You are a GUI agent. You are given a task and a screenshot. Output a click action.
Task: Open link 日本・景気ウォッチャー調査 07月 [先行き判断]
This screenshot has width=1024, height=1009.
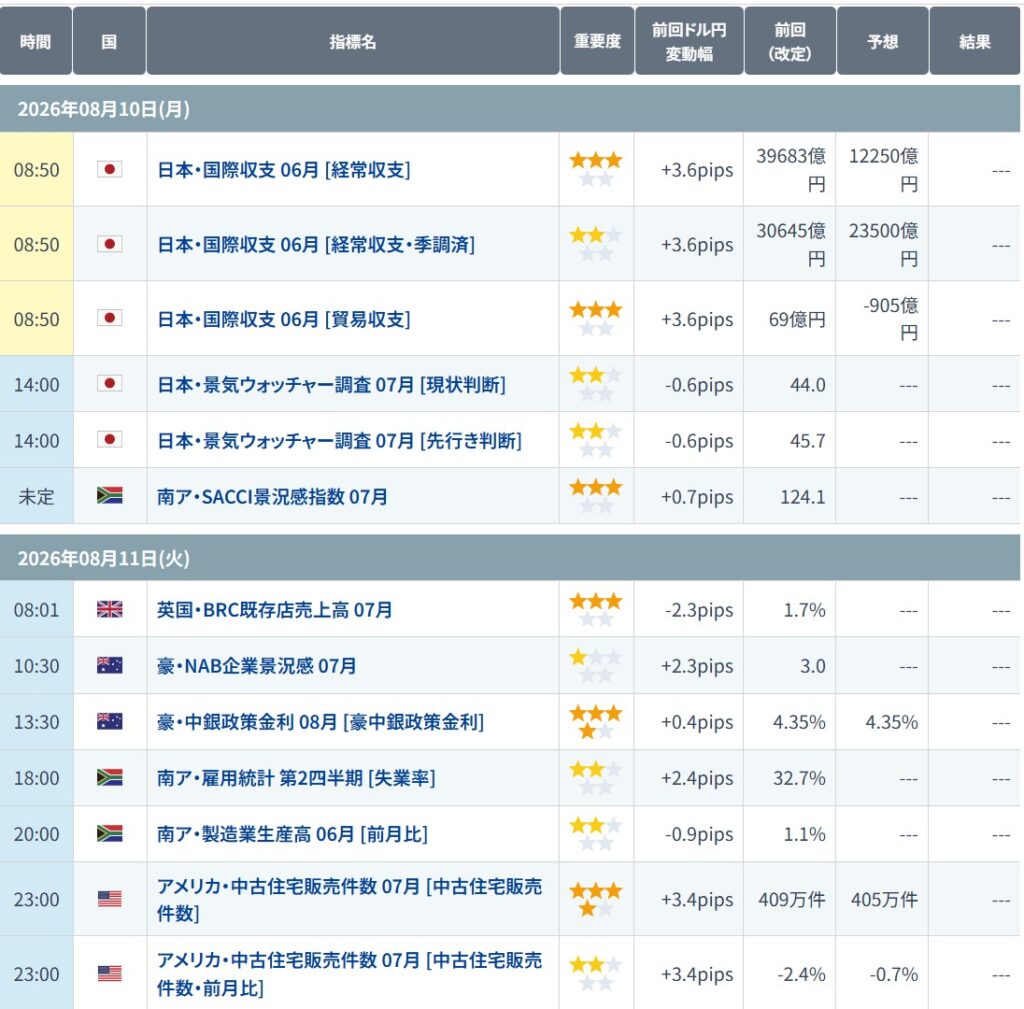coord(339,441)
